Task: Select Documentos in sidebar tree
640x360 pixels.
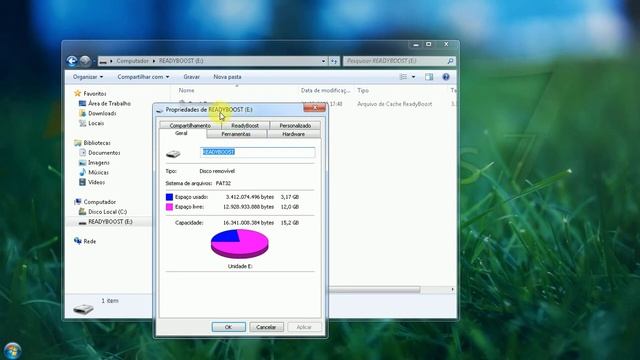Action: (104, 153)
